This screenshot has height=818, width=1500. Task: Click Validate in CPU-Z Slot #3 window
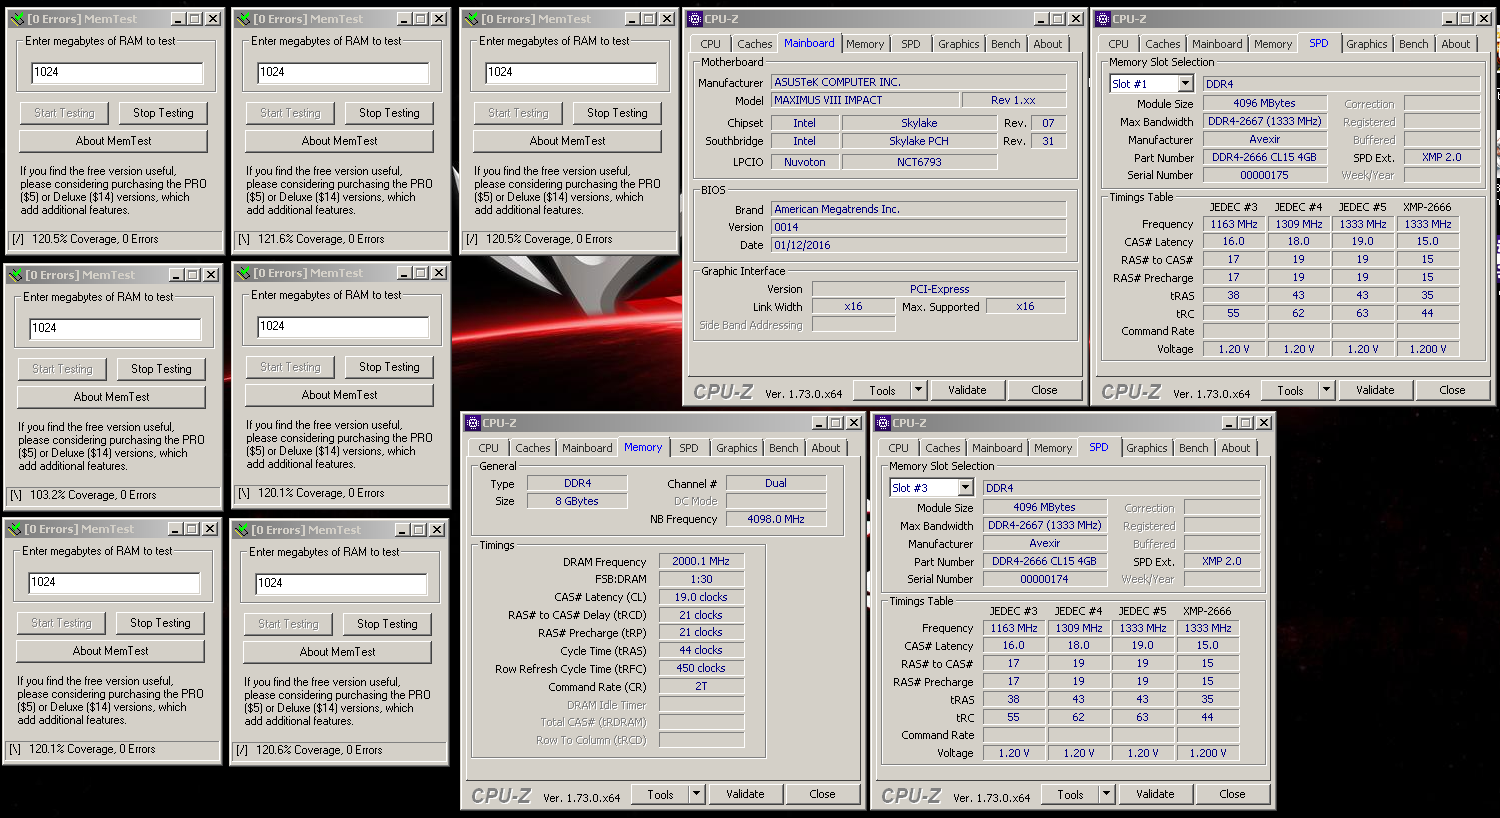click(x=1155, y=794)
